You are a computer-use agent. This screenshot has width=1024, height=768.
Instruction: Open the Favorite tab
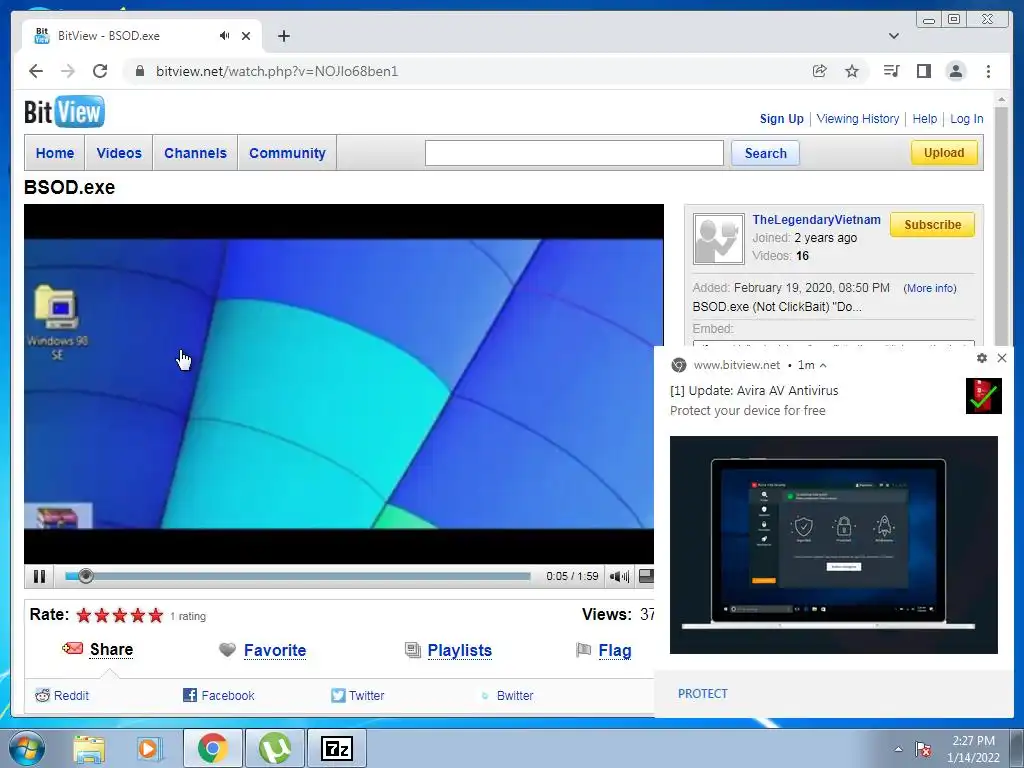click(x=275, y=650)
